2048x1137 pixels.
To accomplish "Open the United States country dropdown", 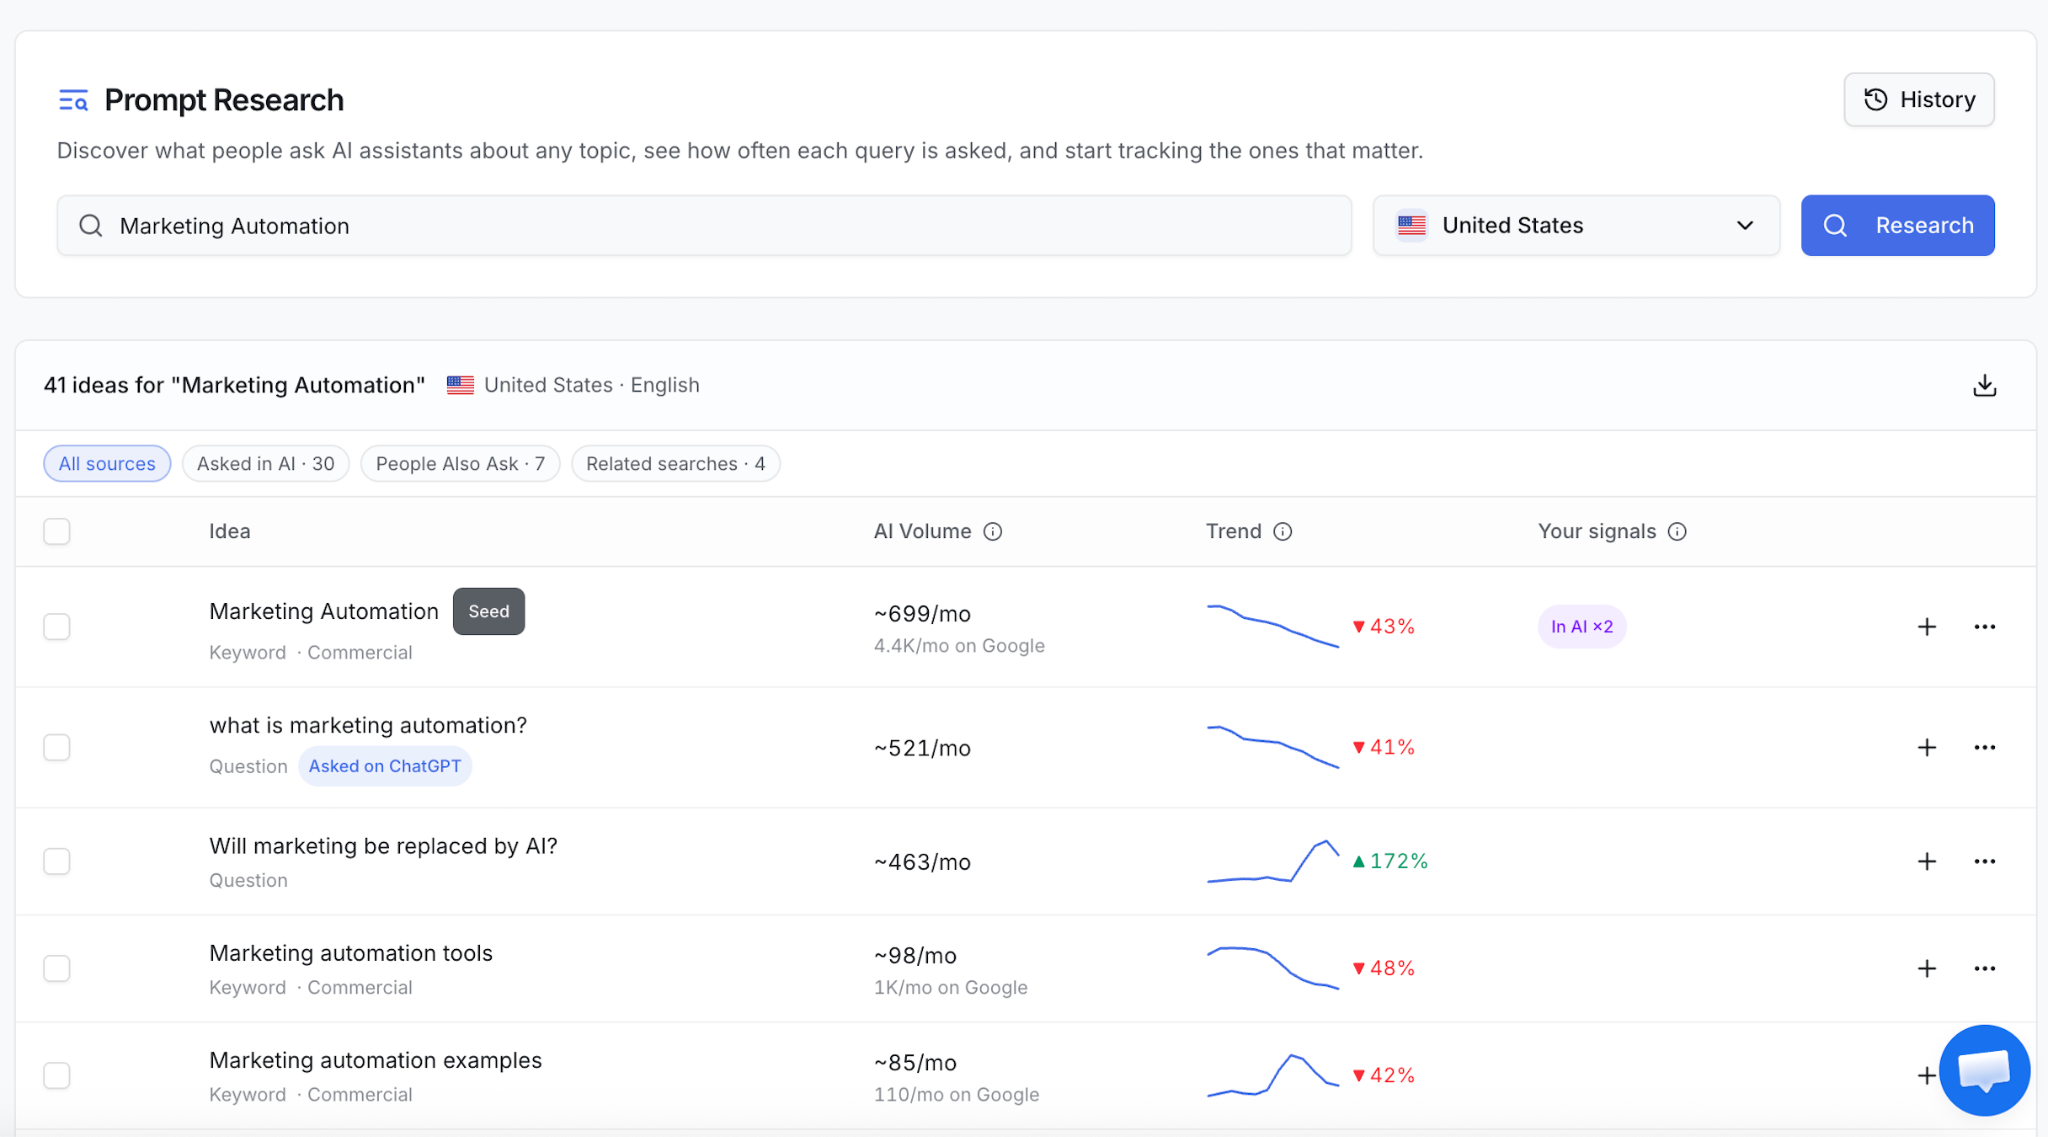I will (1576, 225).
